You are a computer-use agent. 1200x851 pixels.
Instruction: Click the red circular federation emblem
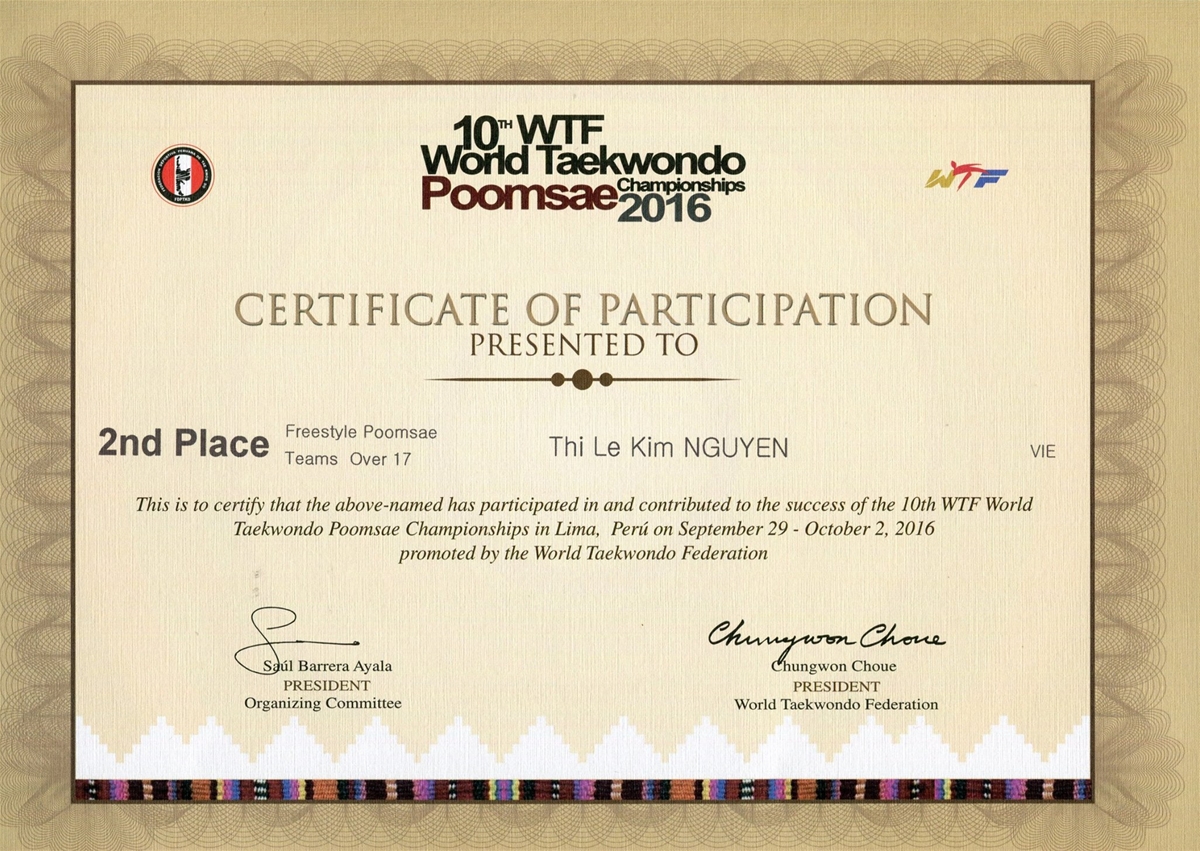[182, 176]
